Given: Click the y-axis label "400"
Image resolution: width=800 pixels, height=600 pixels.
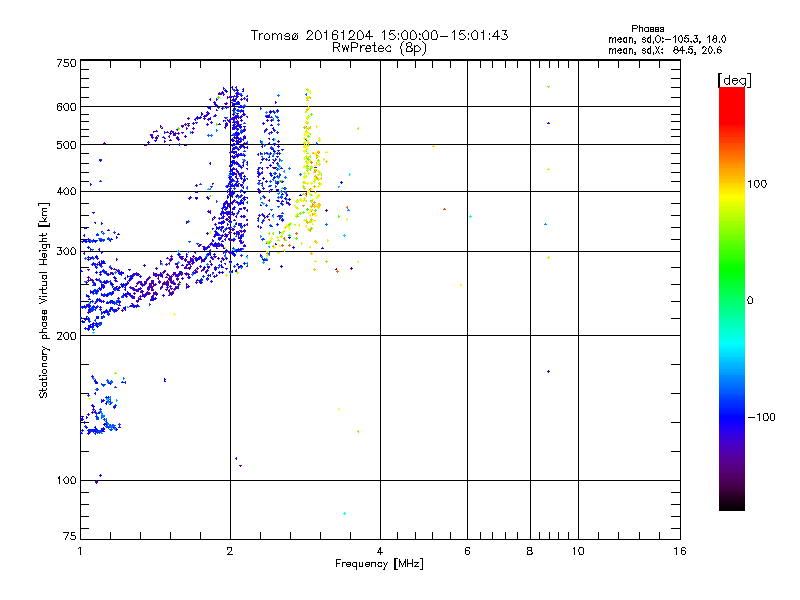Looking at the screenshot, I should click(66, 191).
